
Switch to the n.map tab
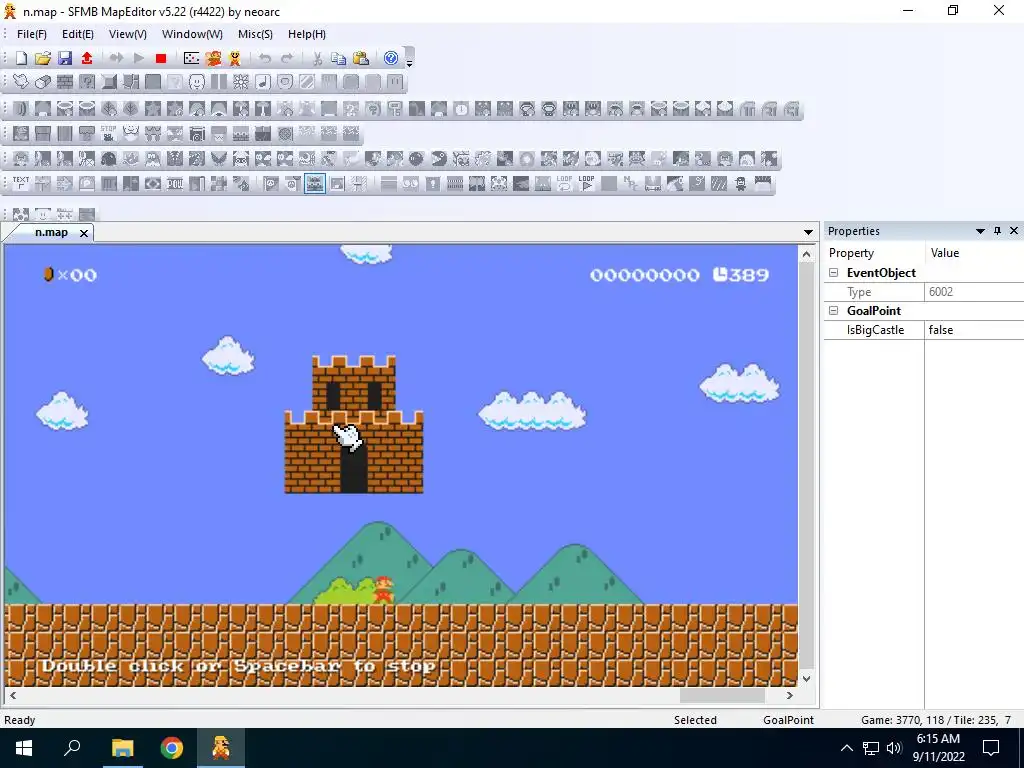pyautogui.click(x=51, y=232)
